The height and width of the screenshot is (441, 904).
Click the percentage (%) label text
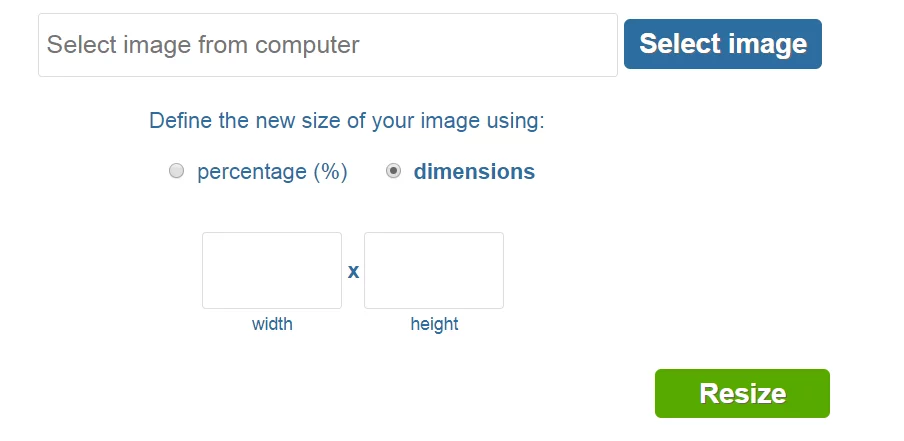click(272, 172)
